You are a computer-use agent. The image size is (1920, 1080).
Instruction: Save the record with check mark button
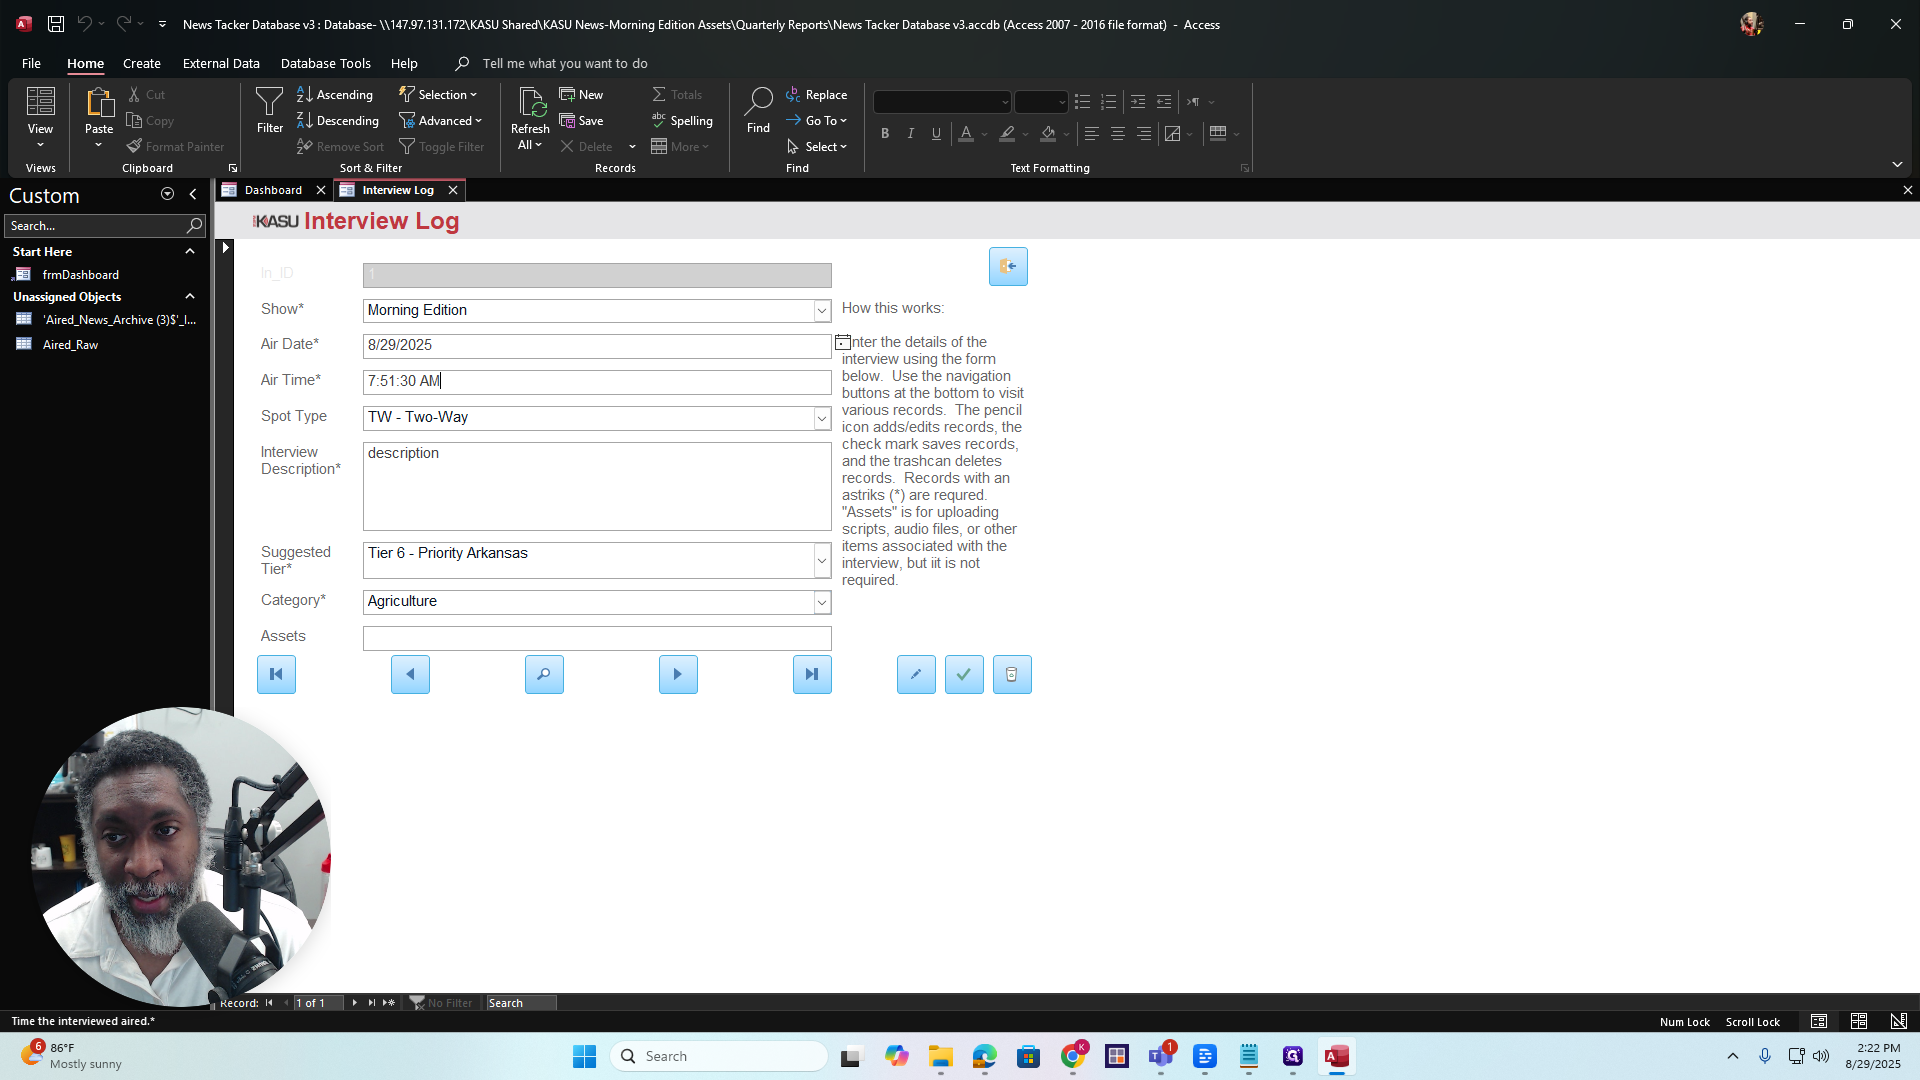(x=964, y=674)
